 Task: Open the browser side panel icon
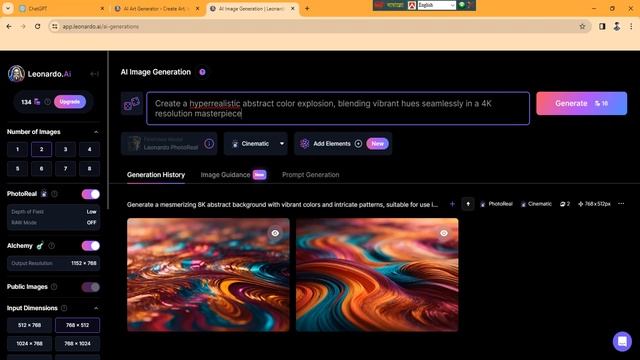point(602,27)
